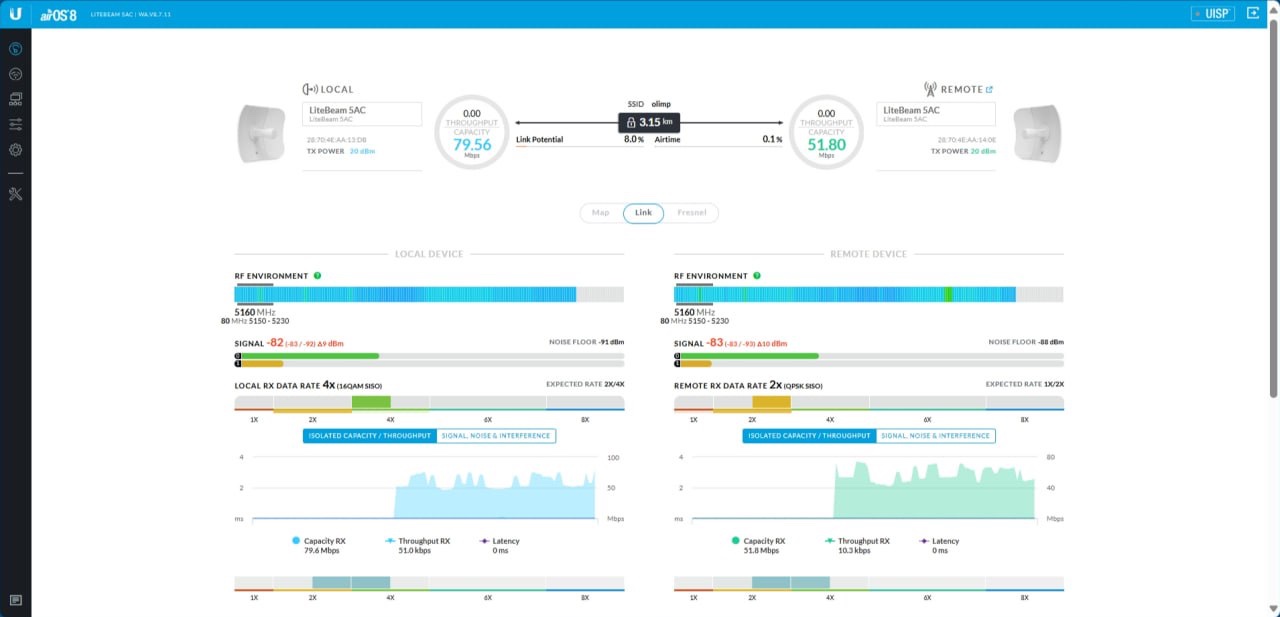Click local bottom data rate bar
Image resolution: width=1280 pixels, height=617 pixels.
click(429, 583)
